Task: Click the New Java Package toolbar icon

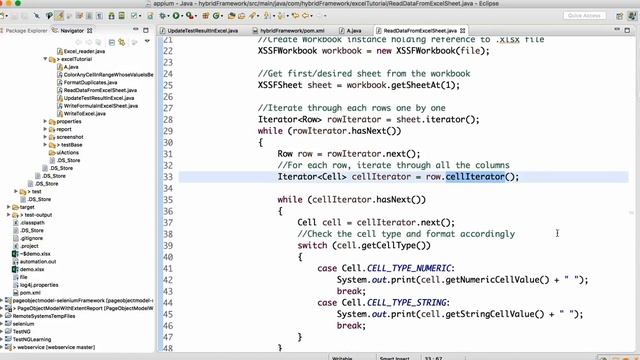Action: click(x=205, y=16)
